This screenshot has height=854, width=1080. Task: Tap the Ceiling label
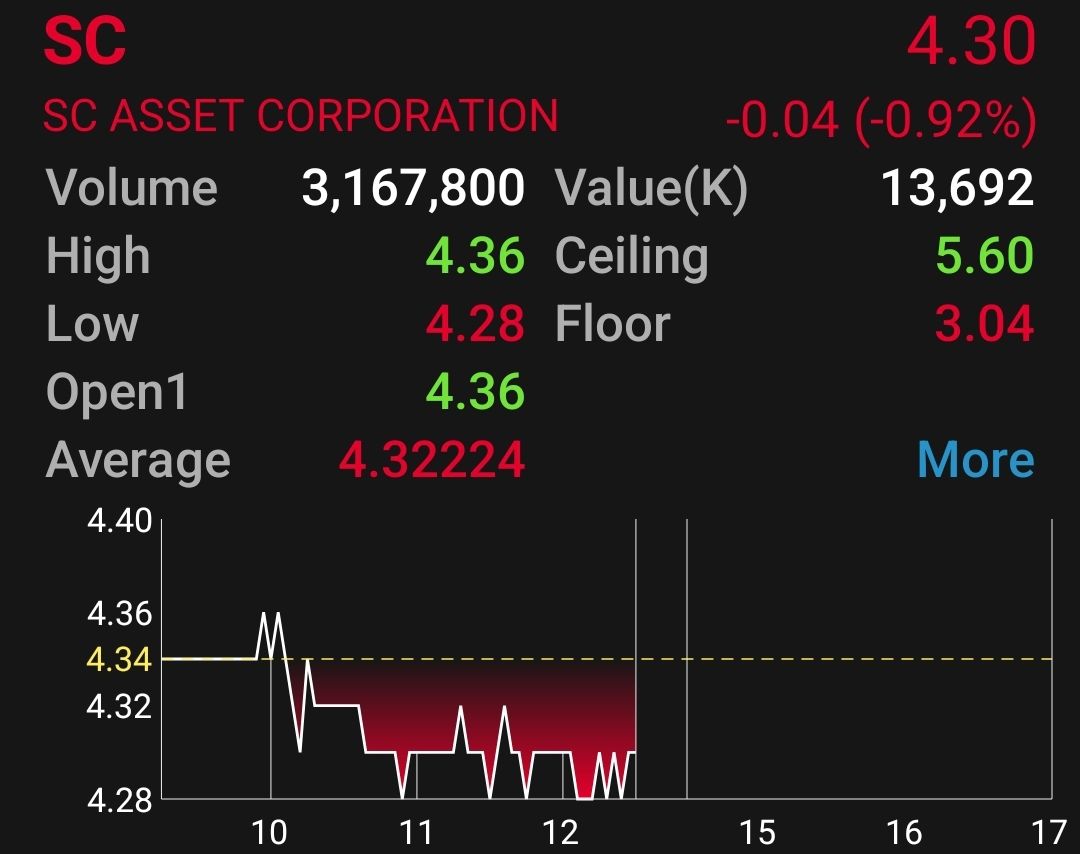tap(632, 257)
